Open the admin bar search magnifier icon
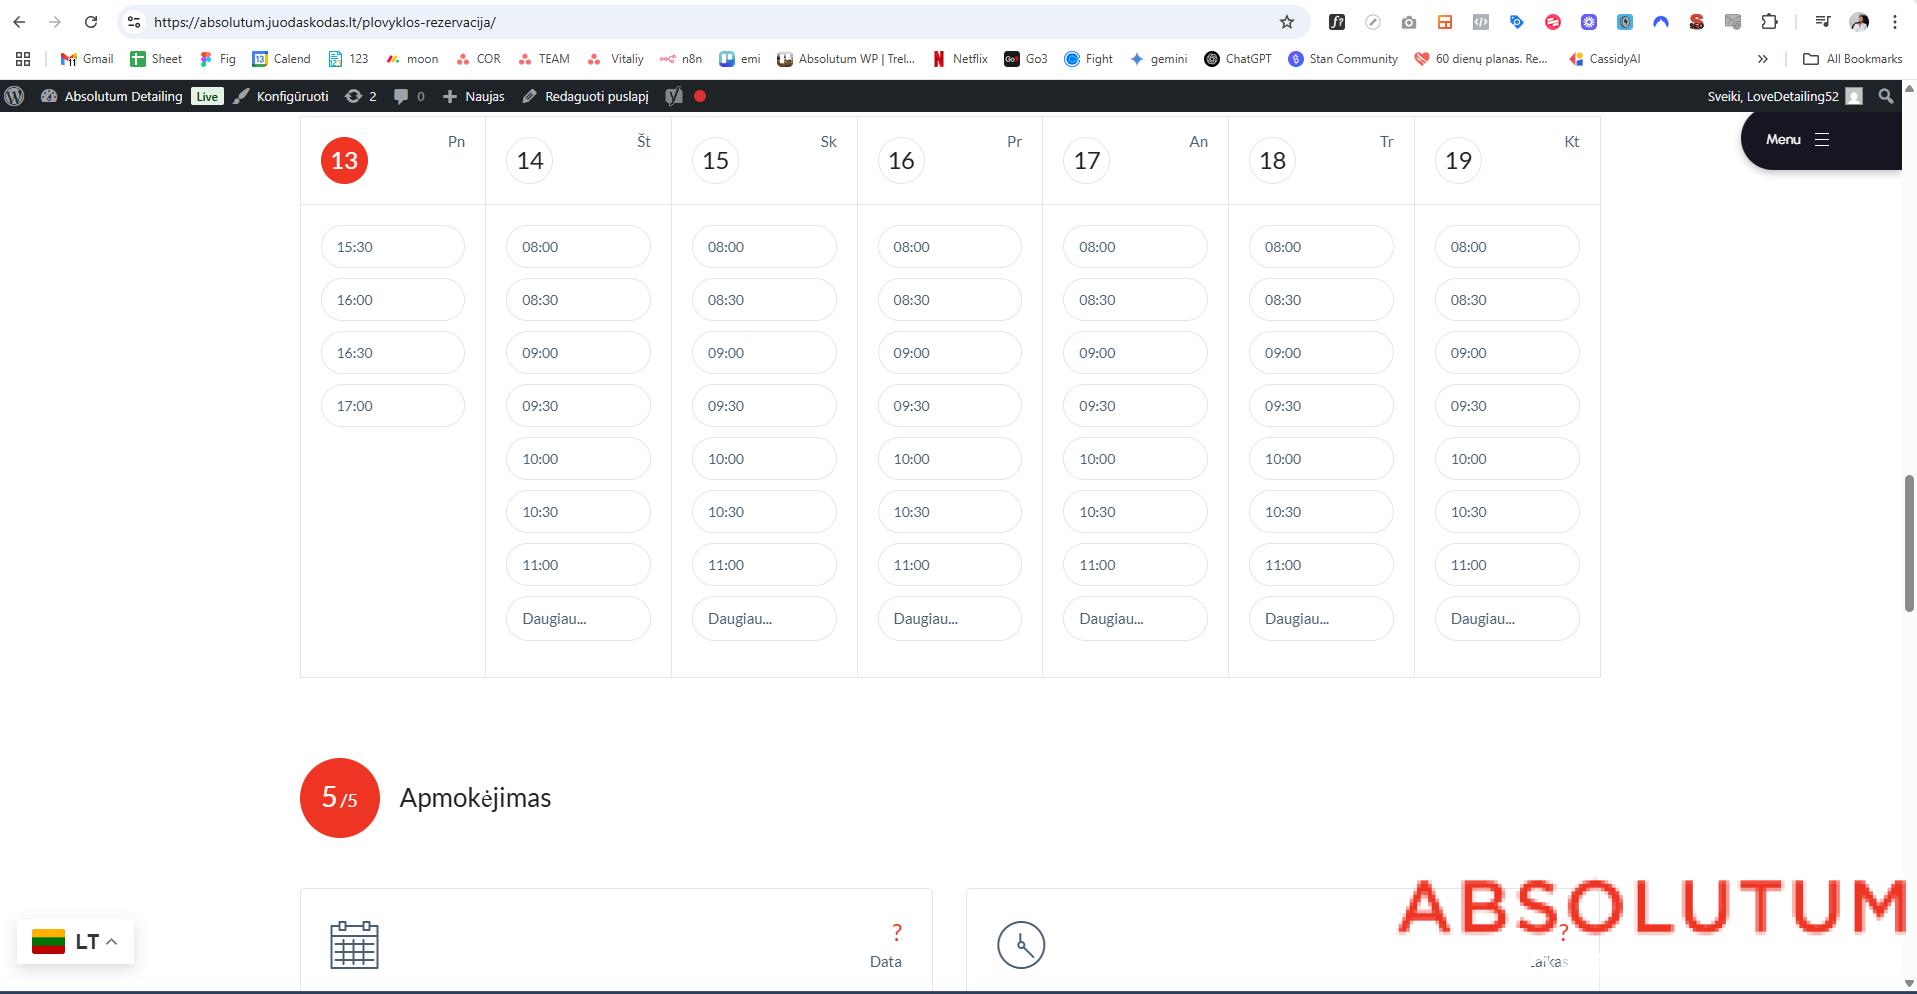The height and width of the screenshot is (994, 1917). (1885, 96)
